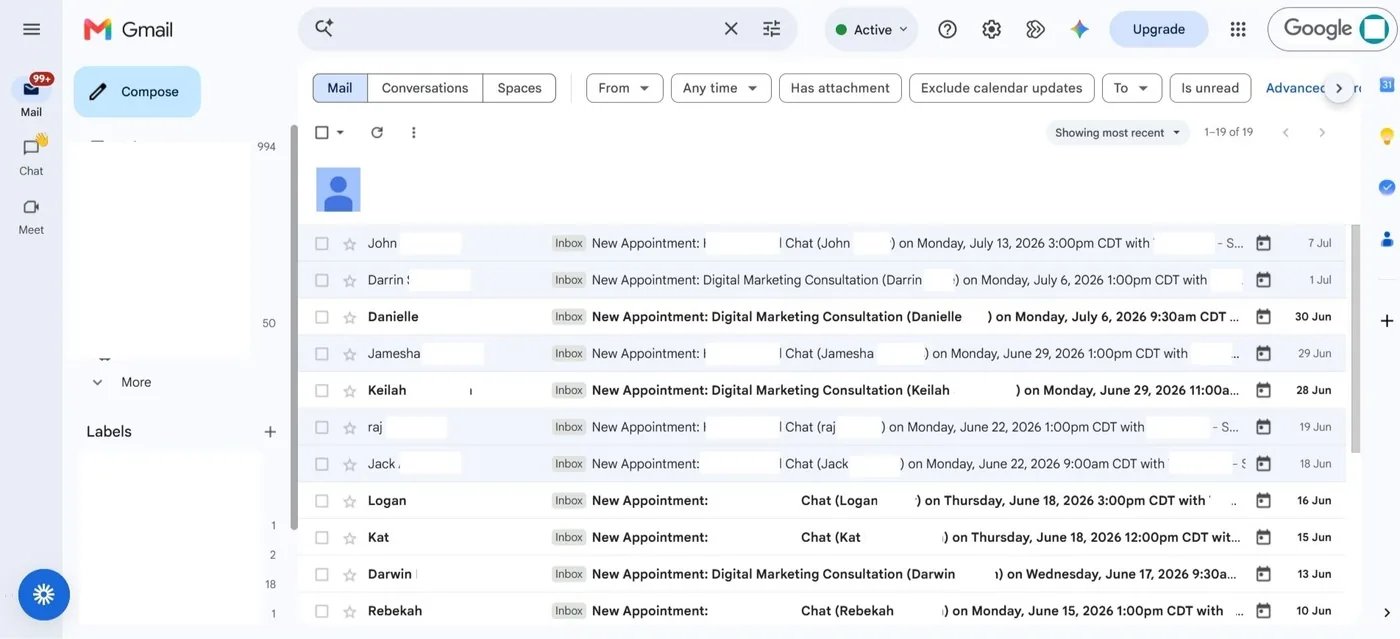The image size is (1400, 639).
Task: Open the More three-dot menu in toolbar
Action: coord(414,132)
